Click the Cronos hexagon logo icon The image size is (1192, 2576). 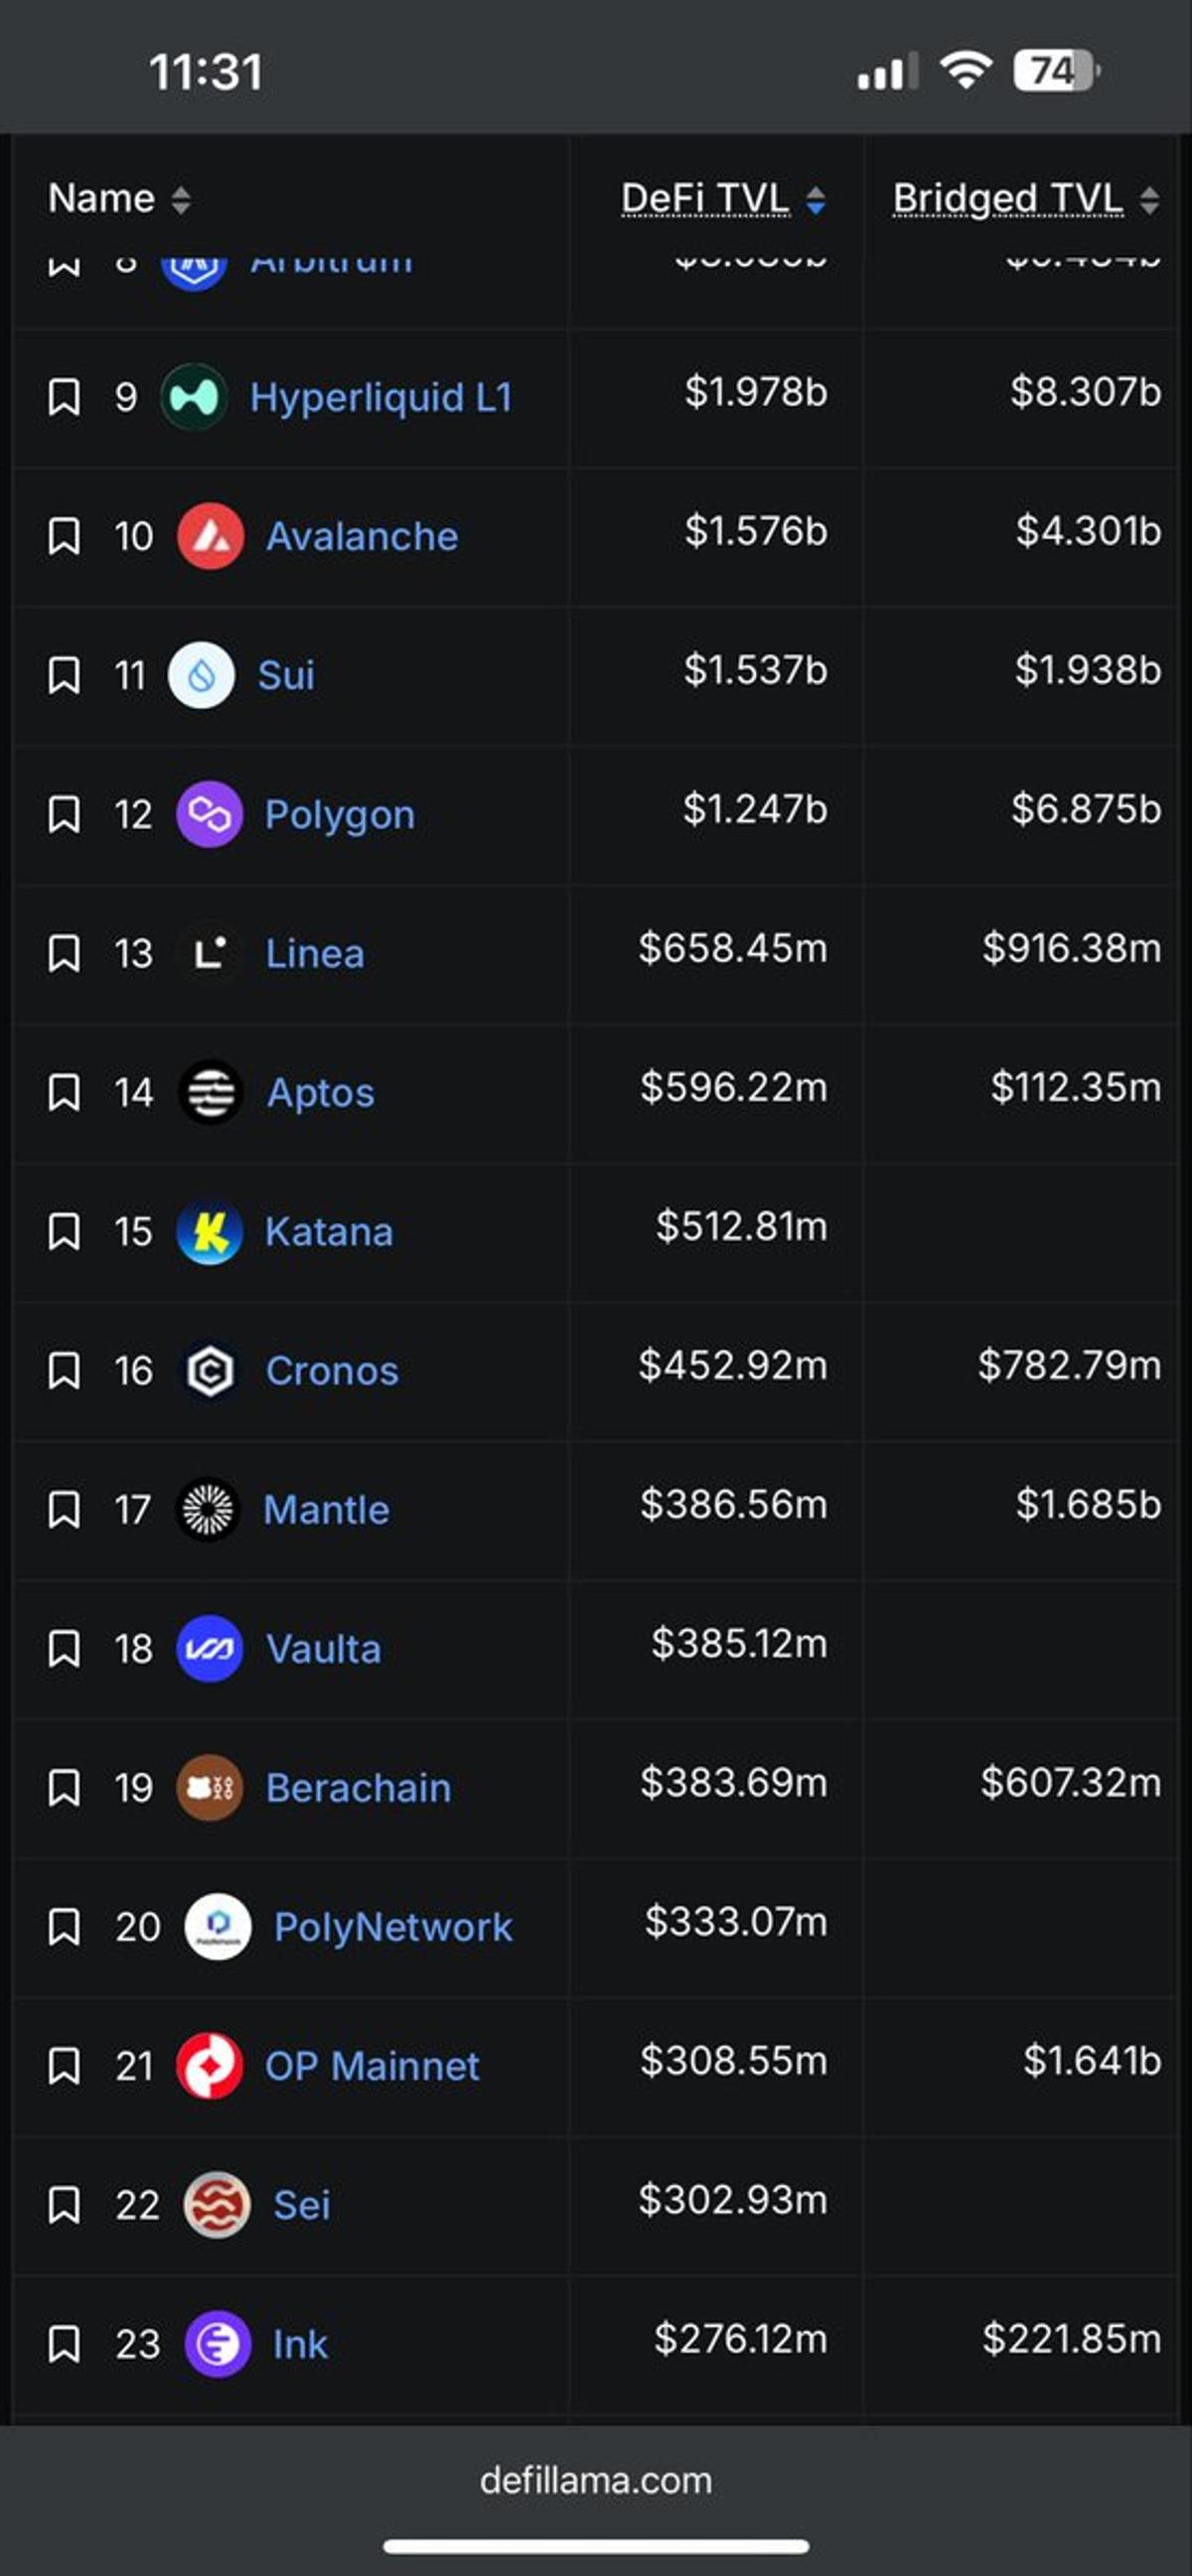[209, 1370]
